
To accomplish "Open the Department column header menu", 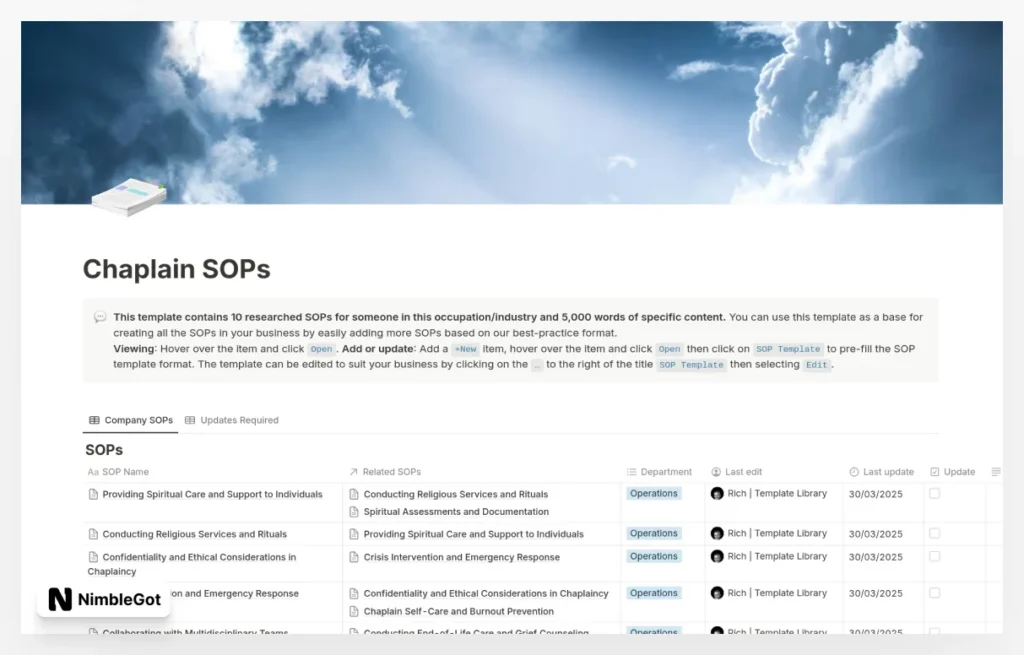I will coord(659,472).
